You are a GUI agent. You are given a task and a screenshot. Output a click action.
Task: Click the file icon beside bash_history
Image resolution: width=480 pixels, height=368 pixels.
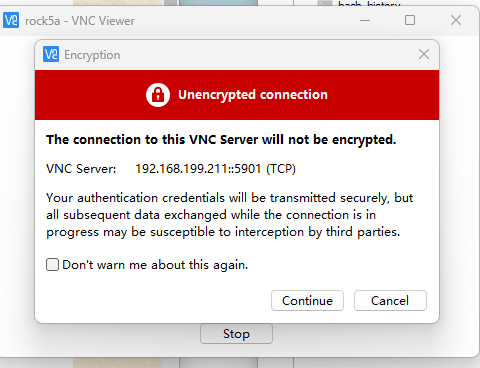[325, 4]
